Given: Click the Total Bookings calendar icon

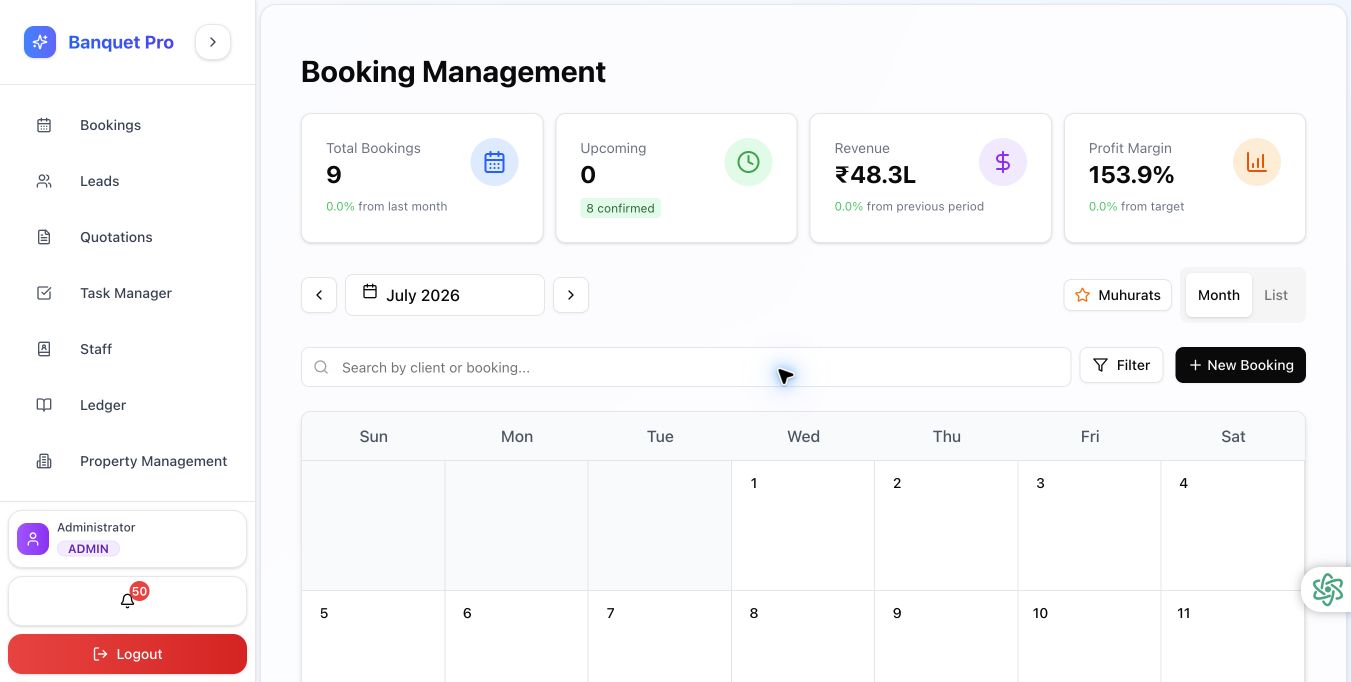Looking at the screenshot, I should click(494, 162).
